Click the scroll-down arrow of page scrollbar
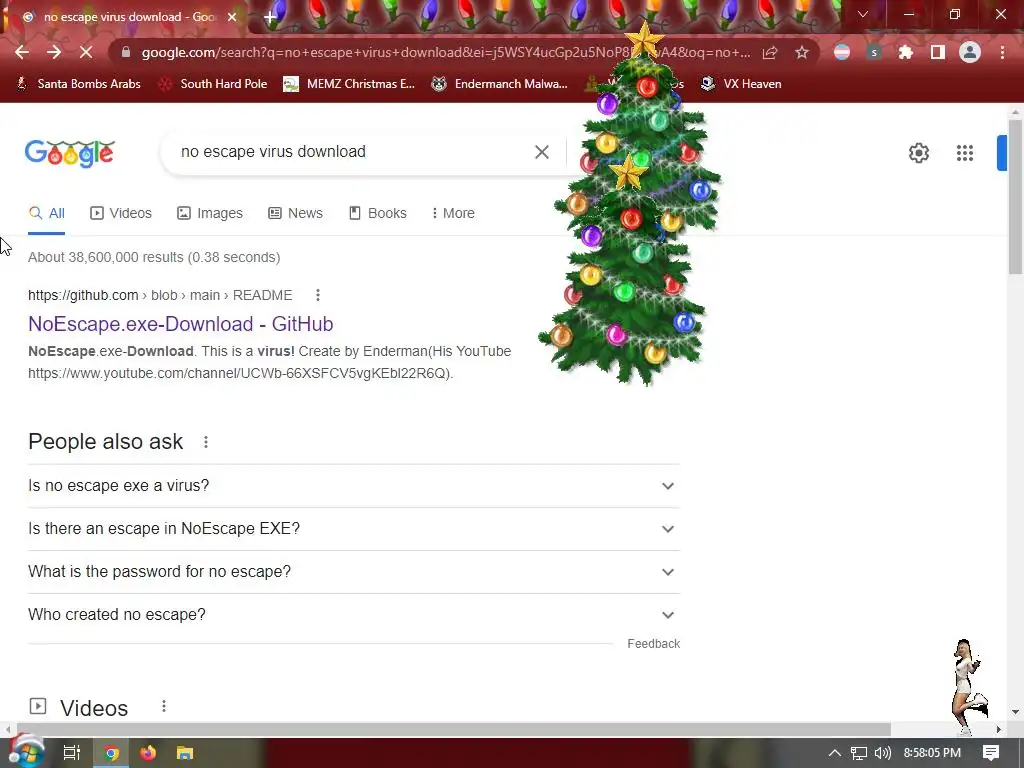1024x768 pixels. click(1015, 712)
